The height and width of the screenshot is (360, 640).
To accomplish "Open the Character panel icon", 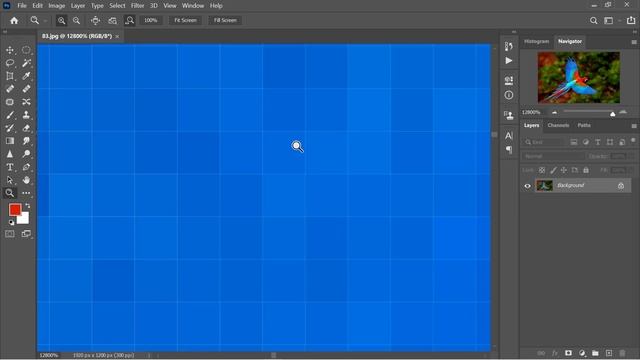I will [509, 136].
